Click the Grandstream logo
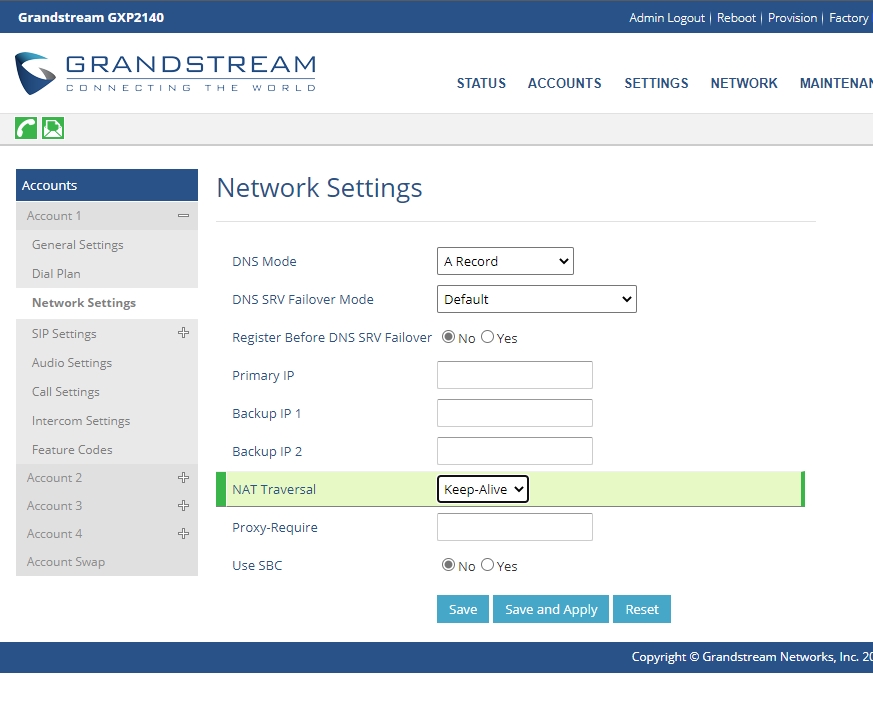The image size is (873, 704). point(166,74)
